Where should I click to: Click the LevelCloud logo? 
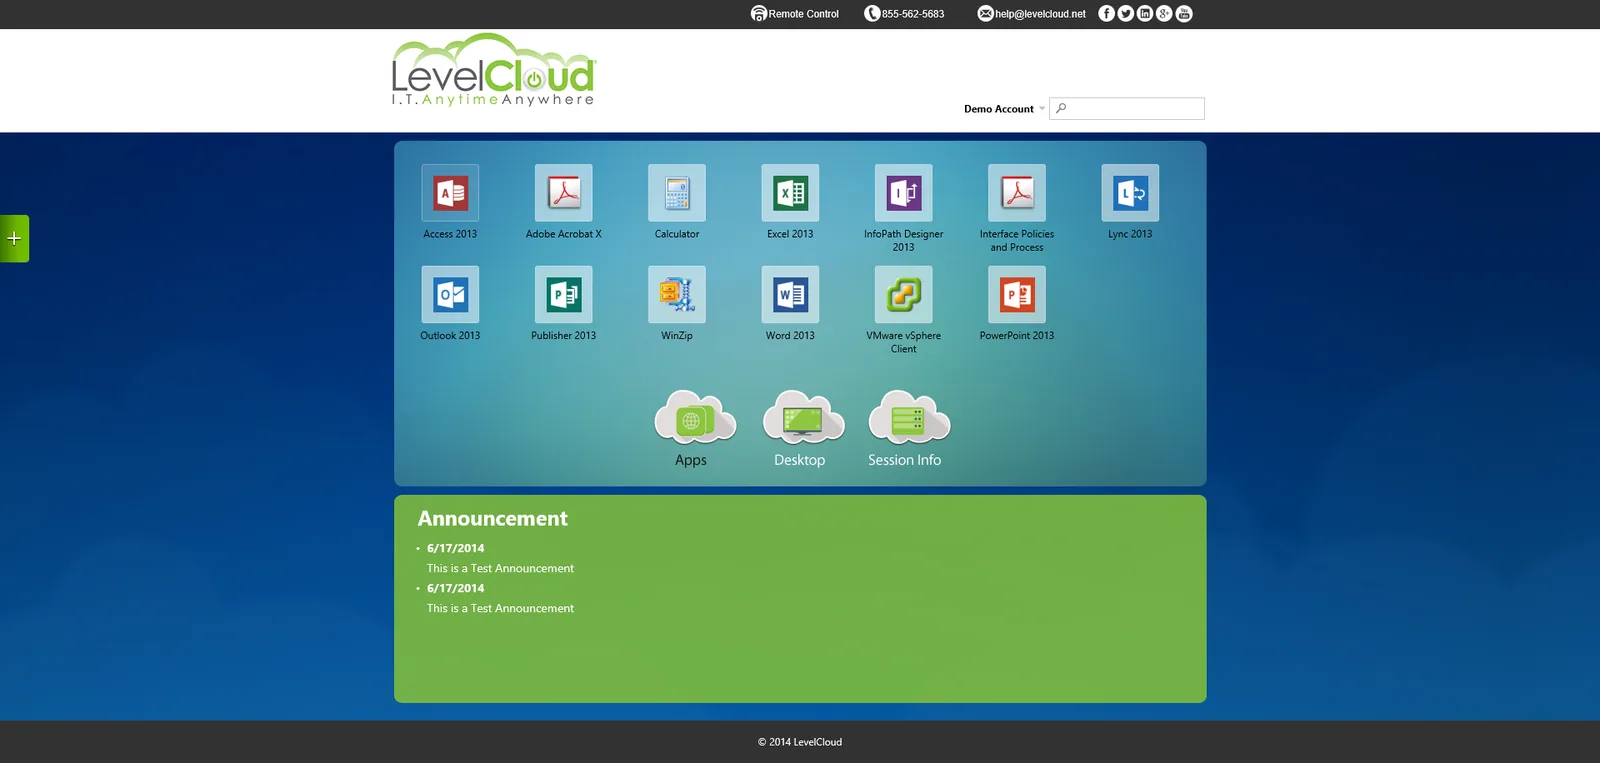(x=494, y=70)
